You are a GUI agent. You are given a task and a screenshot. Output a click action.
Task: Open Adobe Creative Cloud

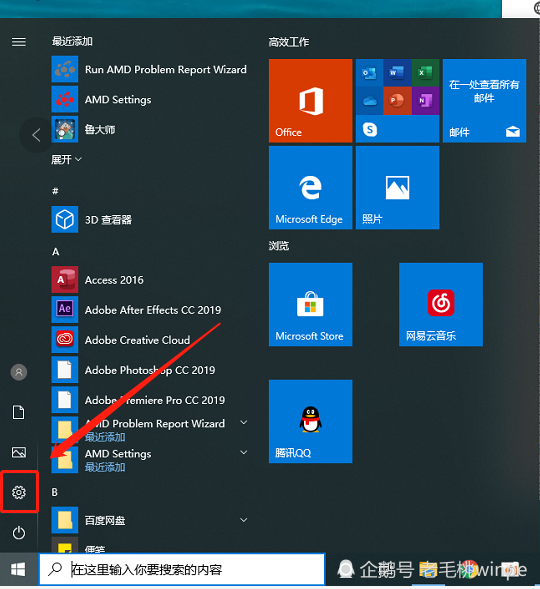click(150, 340)
